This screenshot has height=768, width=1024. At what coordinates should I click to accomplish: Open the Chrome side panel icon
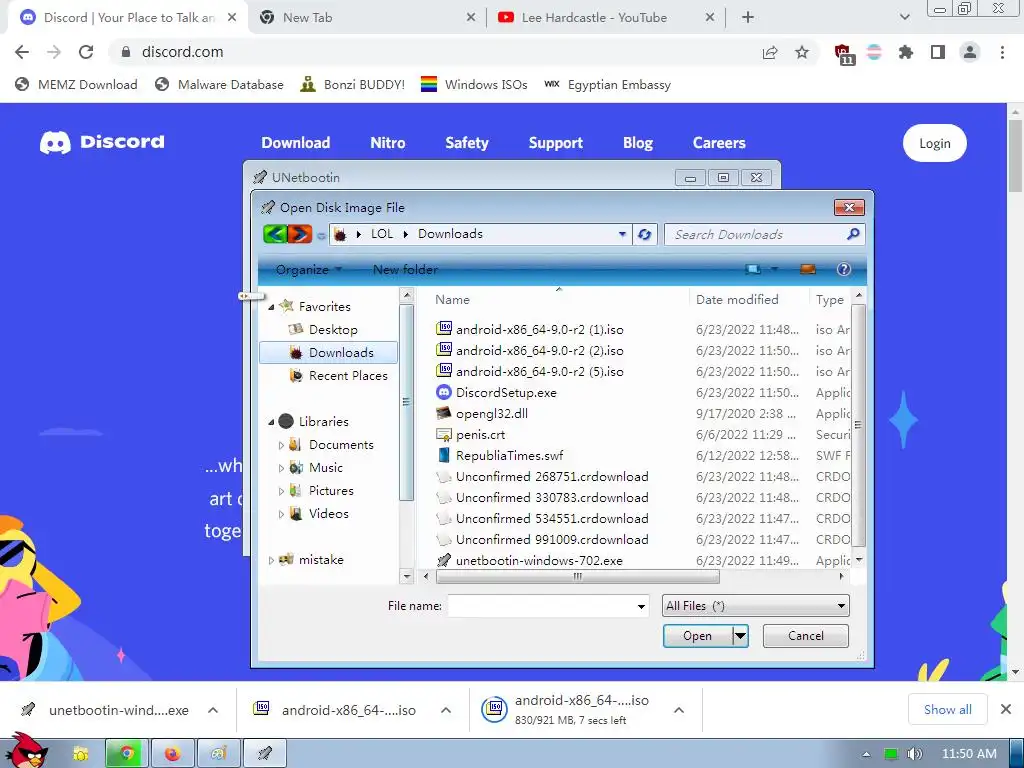[x=938, y=52]
